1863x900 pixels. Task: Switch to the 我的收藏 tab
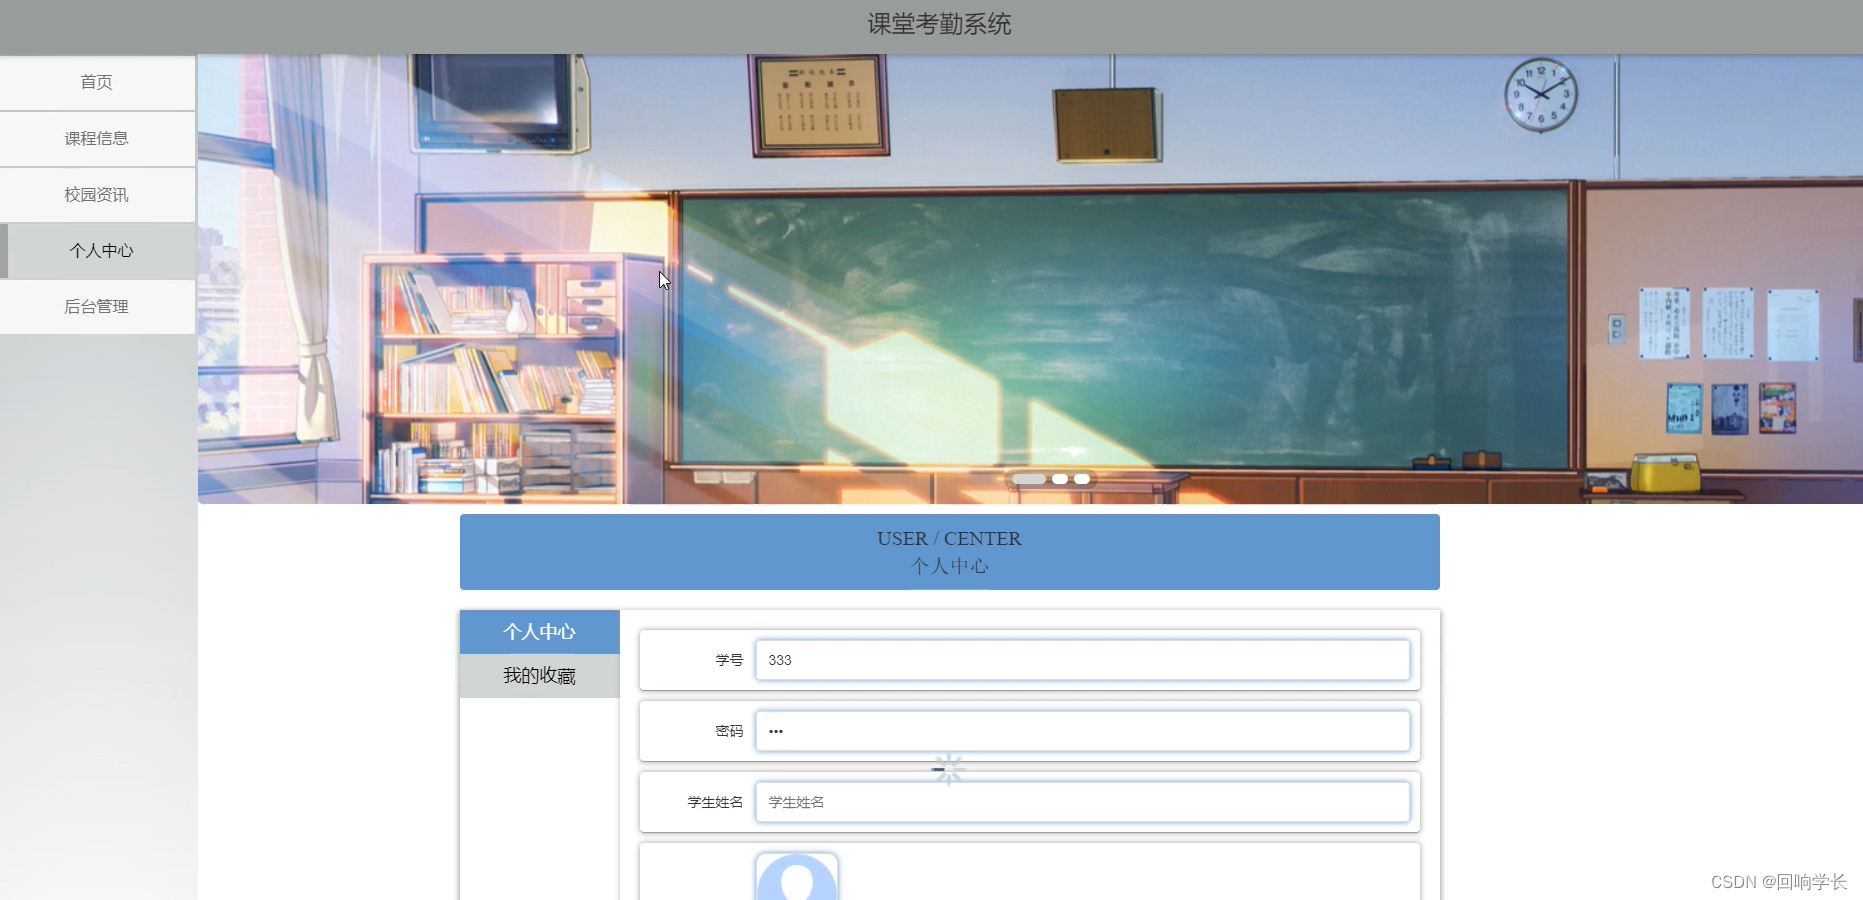click(539, 676)
